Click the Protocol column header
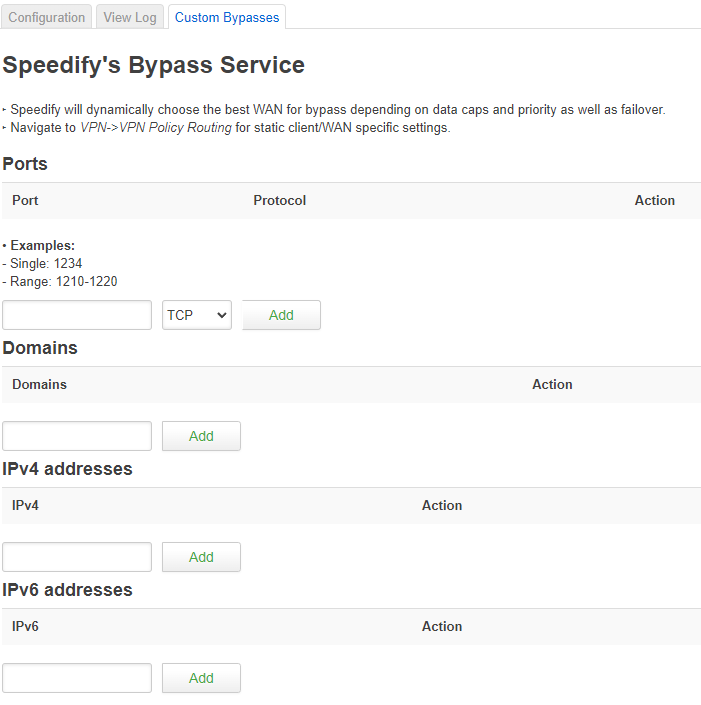Screen dimensions: 701x705 tap(280, 201)
